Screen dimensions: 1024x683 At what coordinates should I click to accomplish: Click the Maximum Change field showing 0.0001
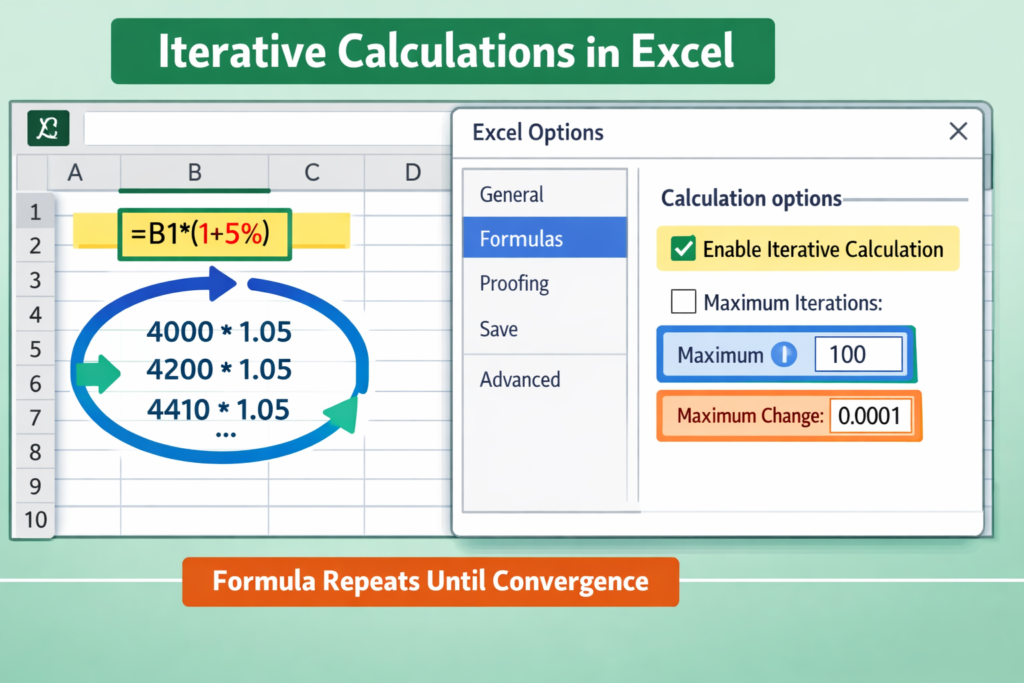(x=870, y=416)
